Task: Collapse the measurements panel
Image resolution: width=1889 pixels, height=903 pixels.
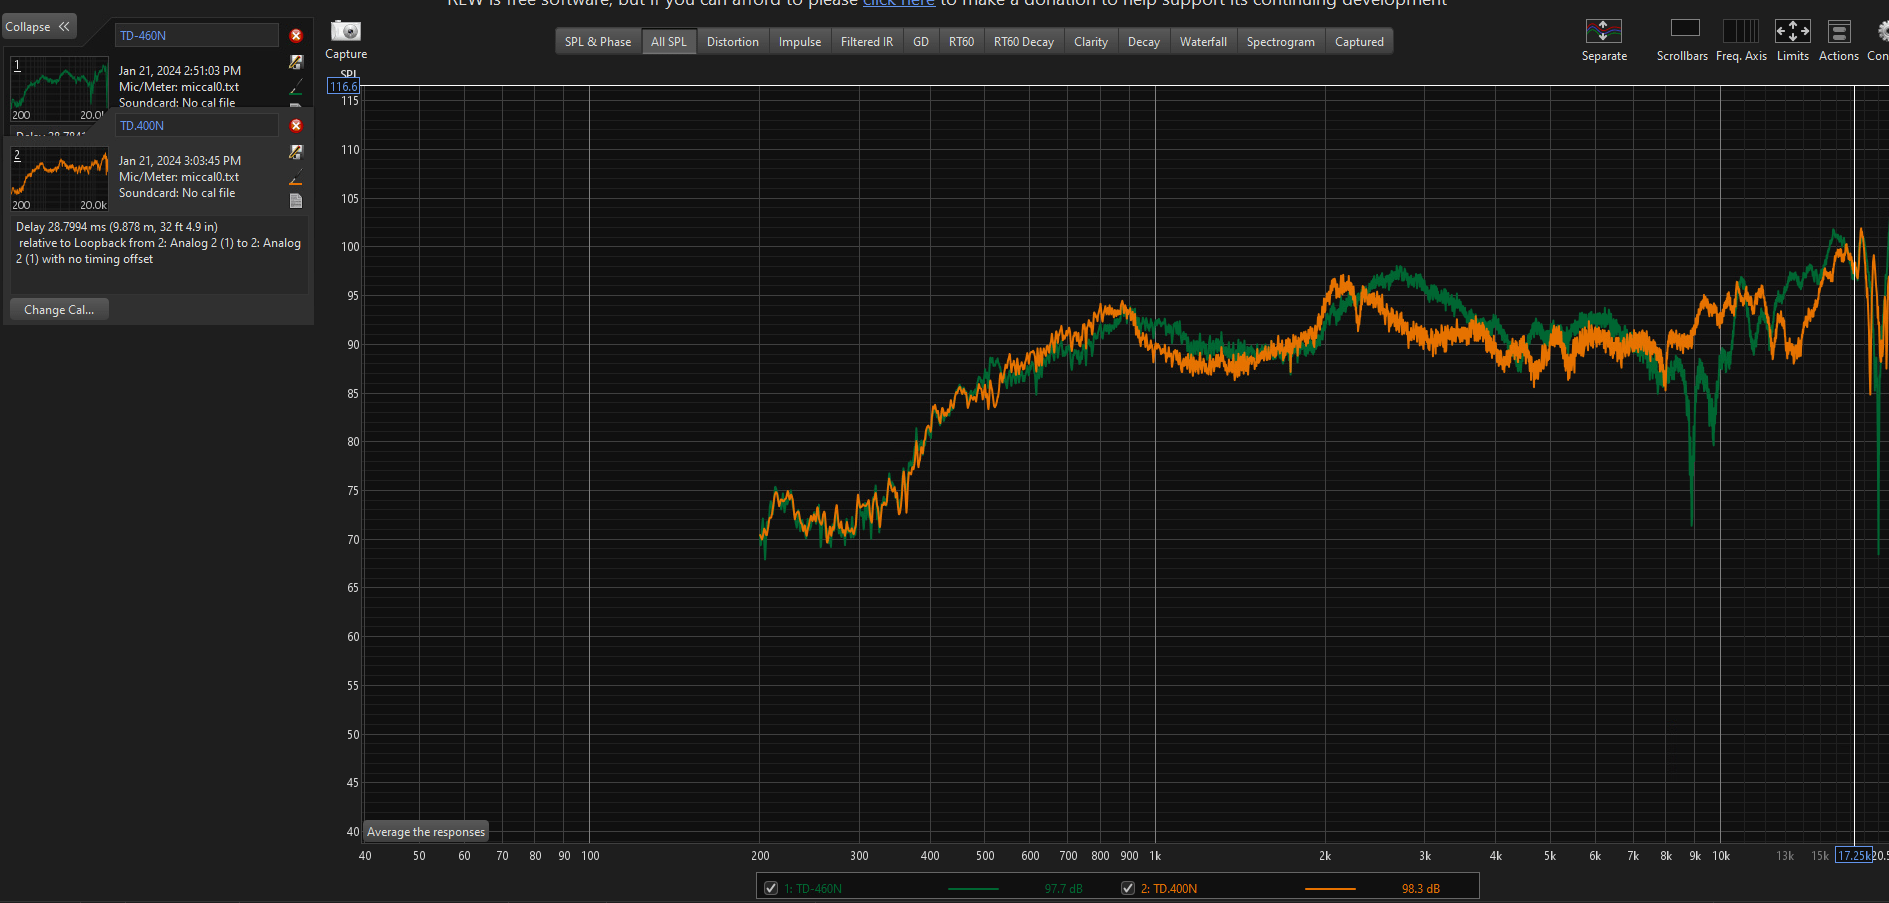Action: 39,27
